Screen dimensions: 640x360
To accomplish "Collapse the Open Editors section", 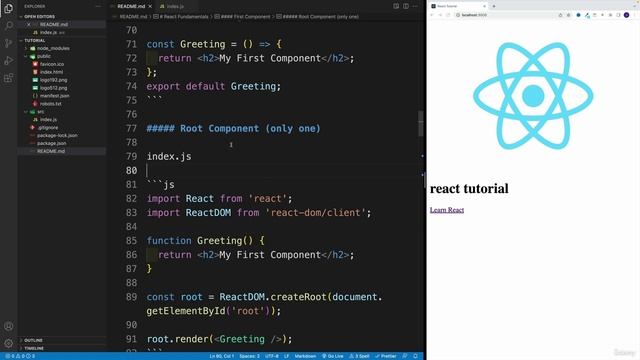I will coord(39,17).
